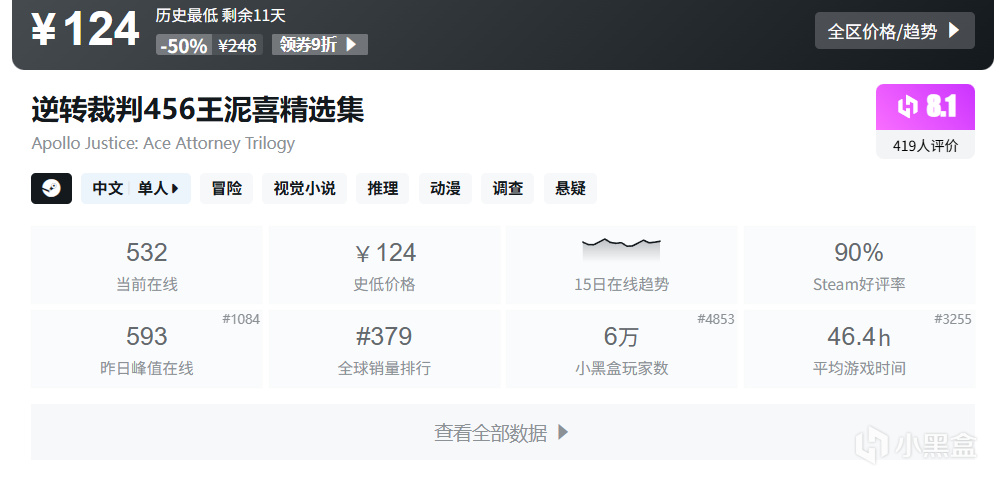This screenshot has height=477, width=1006.
Task: View the 419人评价 reviews count
Action: [925, 146]
